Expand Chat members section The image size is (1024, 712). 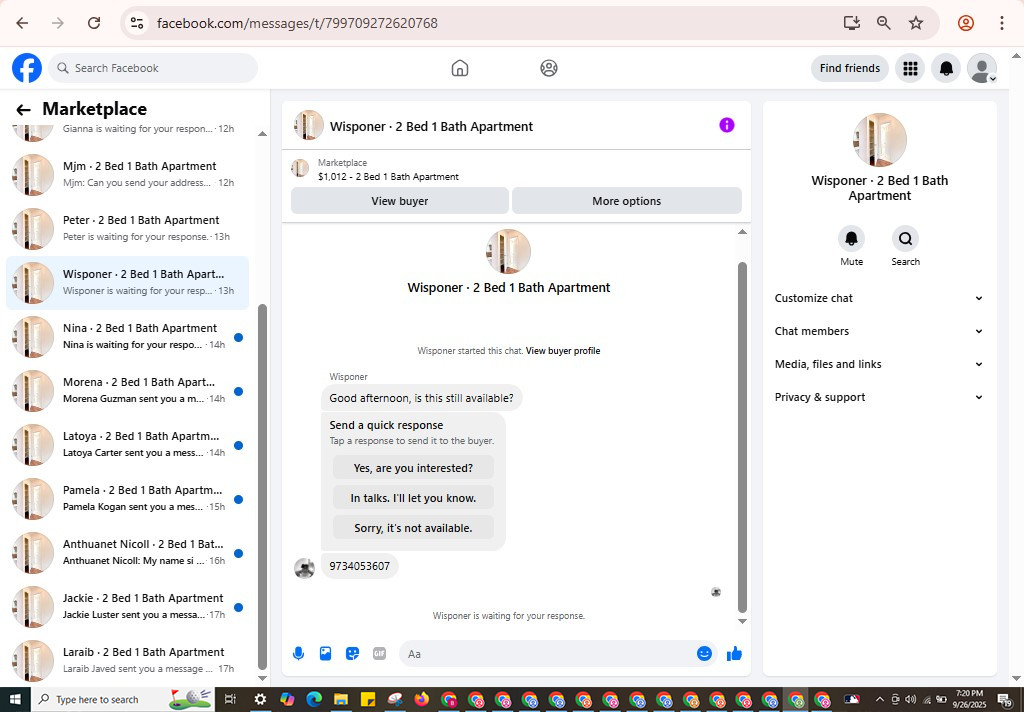click(879, 331)
